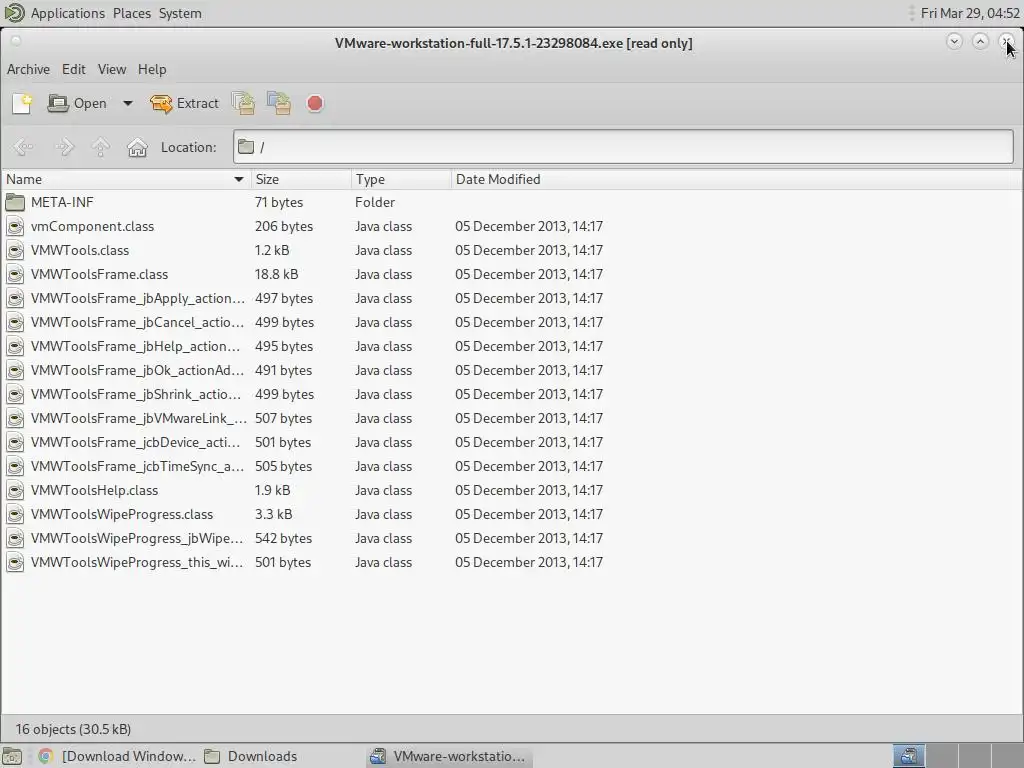Image resolution: width=1024 pixels, height=768 pixels.
Task: Click the show desktop icon in bottom panel
Action: pyautogui.click(x=12, y=756)
